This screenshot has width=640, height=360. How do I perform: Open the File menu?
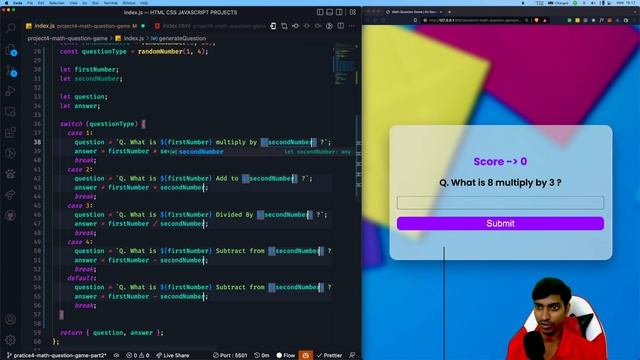(30, 3)
